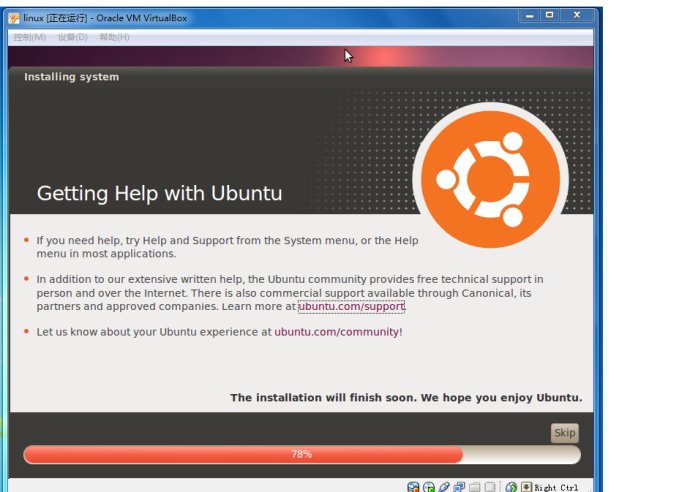The image size is (690, 492).
Task: Click the 78% installation progress bar
Action: (x=302, y=454)
